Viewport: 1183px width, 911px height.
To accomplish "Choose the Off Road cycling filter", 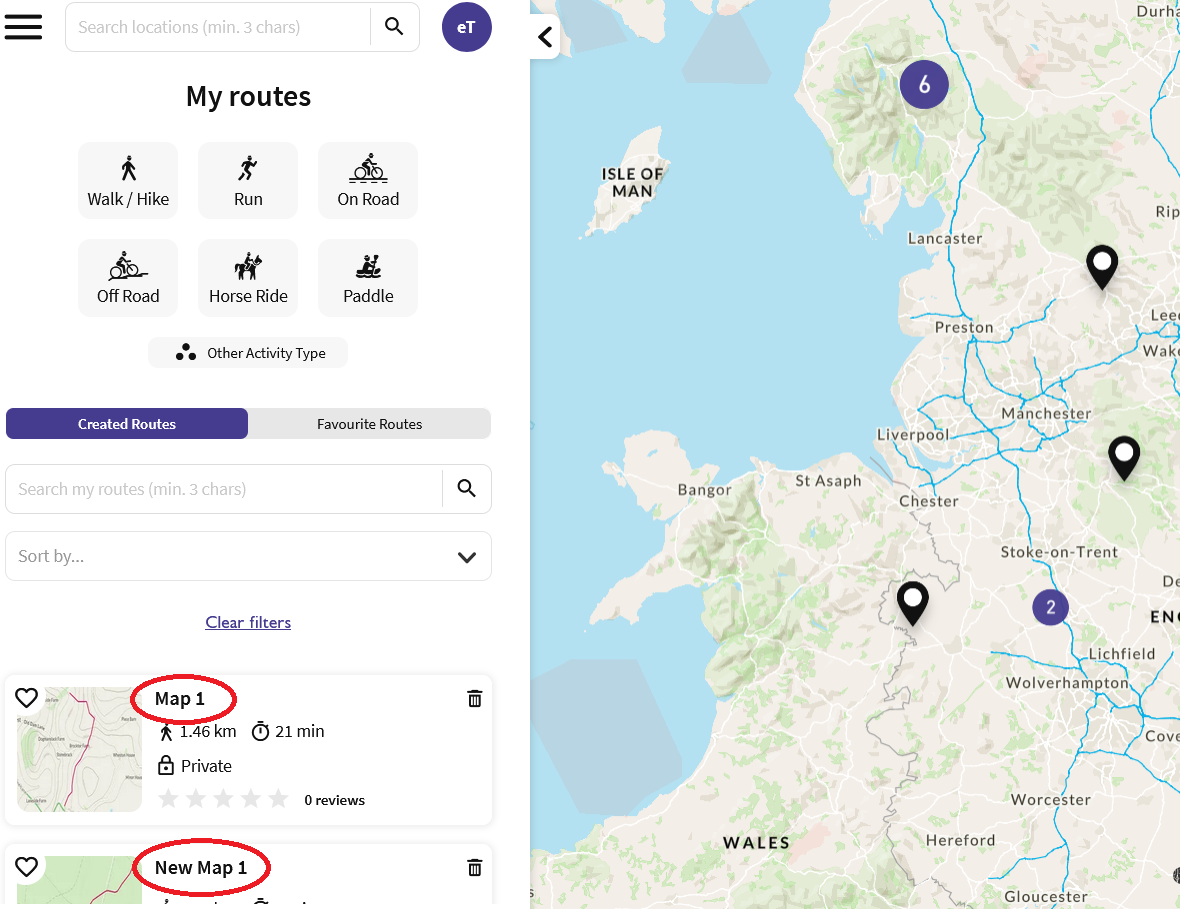I will point(127,277).
